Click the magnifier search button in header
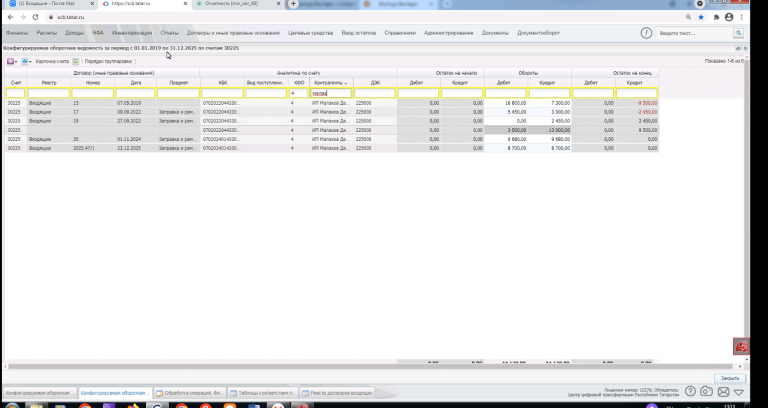 click(x=738, y=33)
